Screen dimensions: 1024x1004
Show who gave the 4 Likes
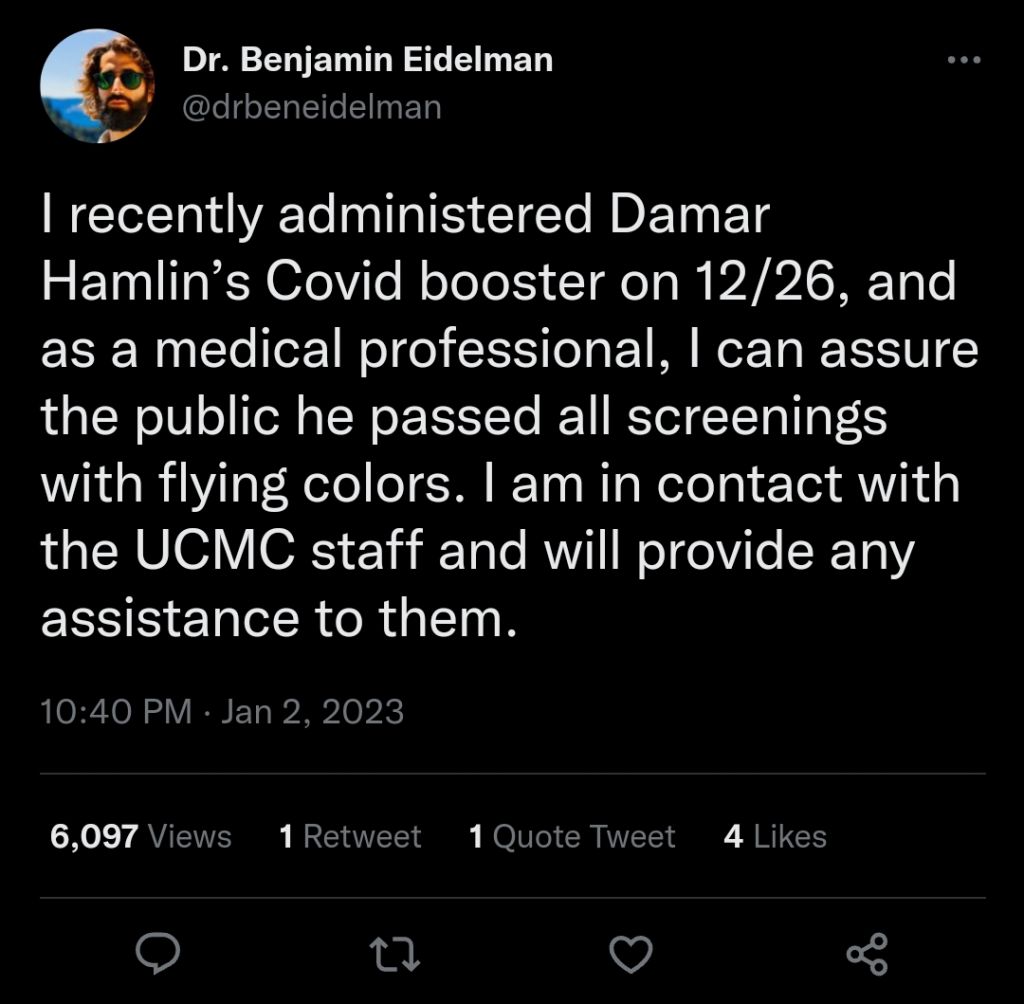click(x=775, y=836)
